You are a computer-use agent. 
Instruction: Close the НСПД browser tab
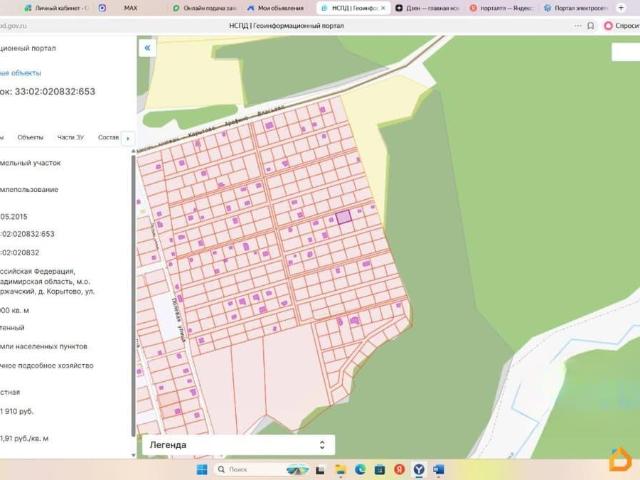click(x=383, y=8)
